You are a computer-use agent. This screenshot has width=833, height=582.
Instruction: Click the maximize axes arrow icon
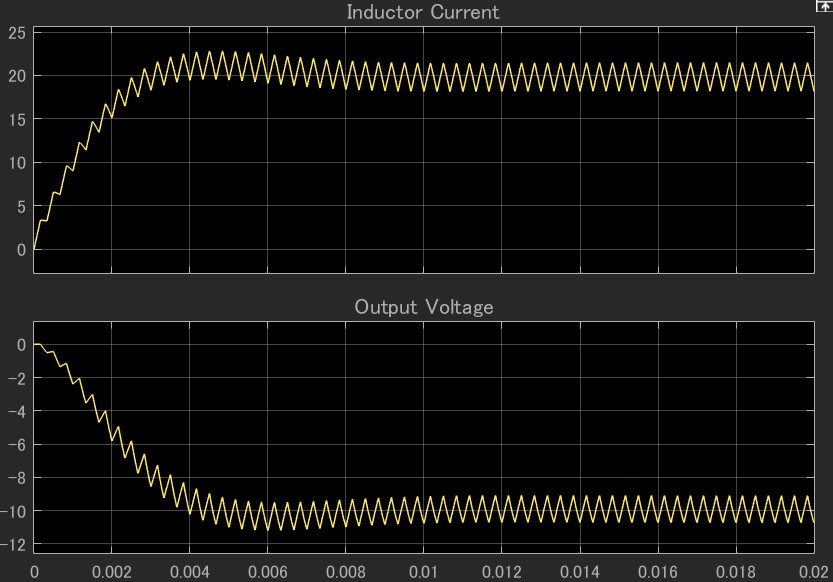point(824,6)
